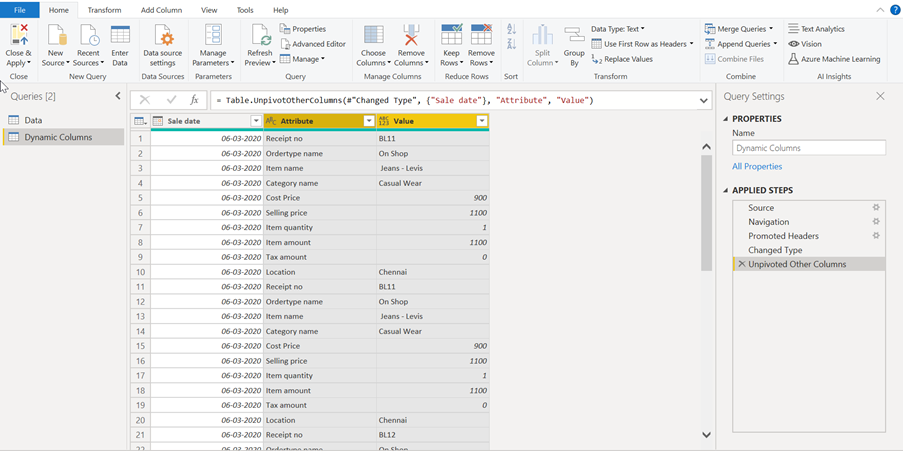Expand the formula bar
This screenshot has width=903, height=451.
click(703, 100)
